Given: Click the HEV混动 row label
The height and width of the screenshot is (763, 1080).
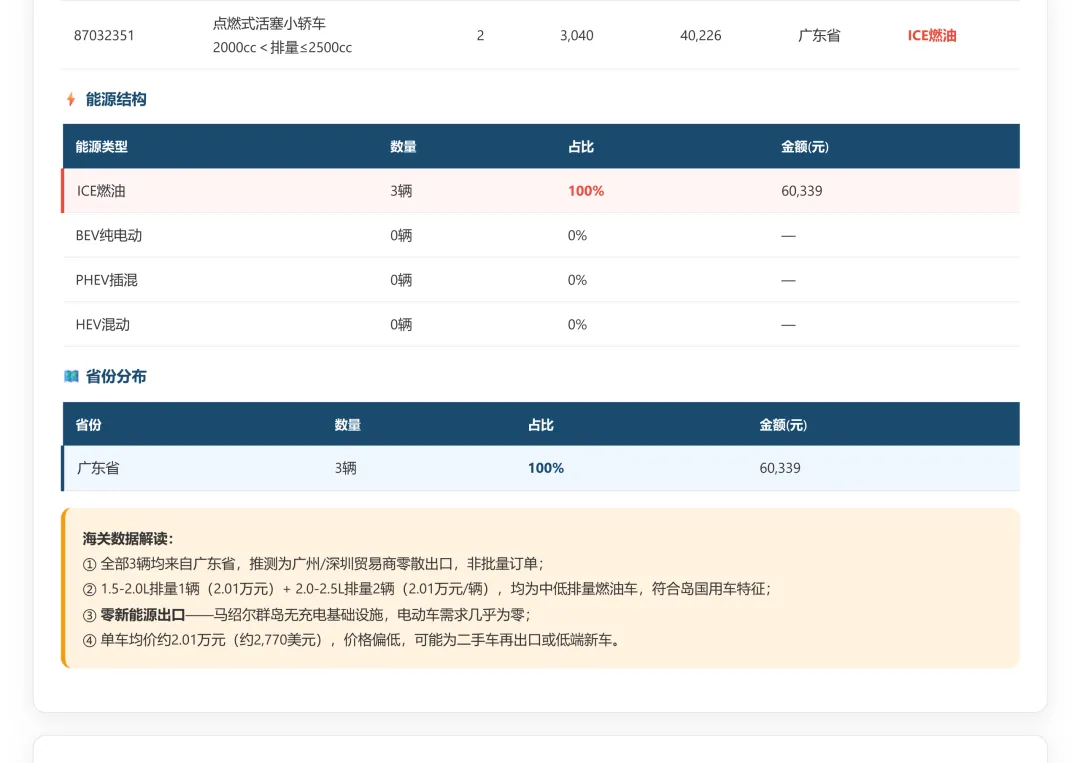Looking at the screenshot, I should 103,324.
